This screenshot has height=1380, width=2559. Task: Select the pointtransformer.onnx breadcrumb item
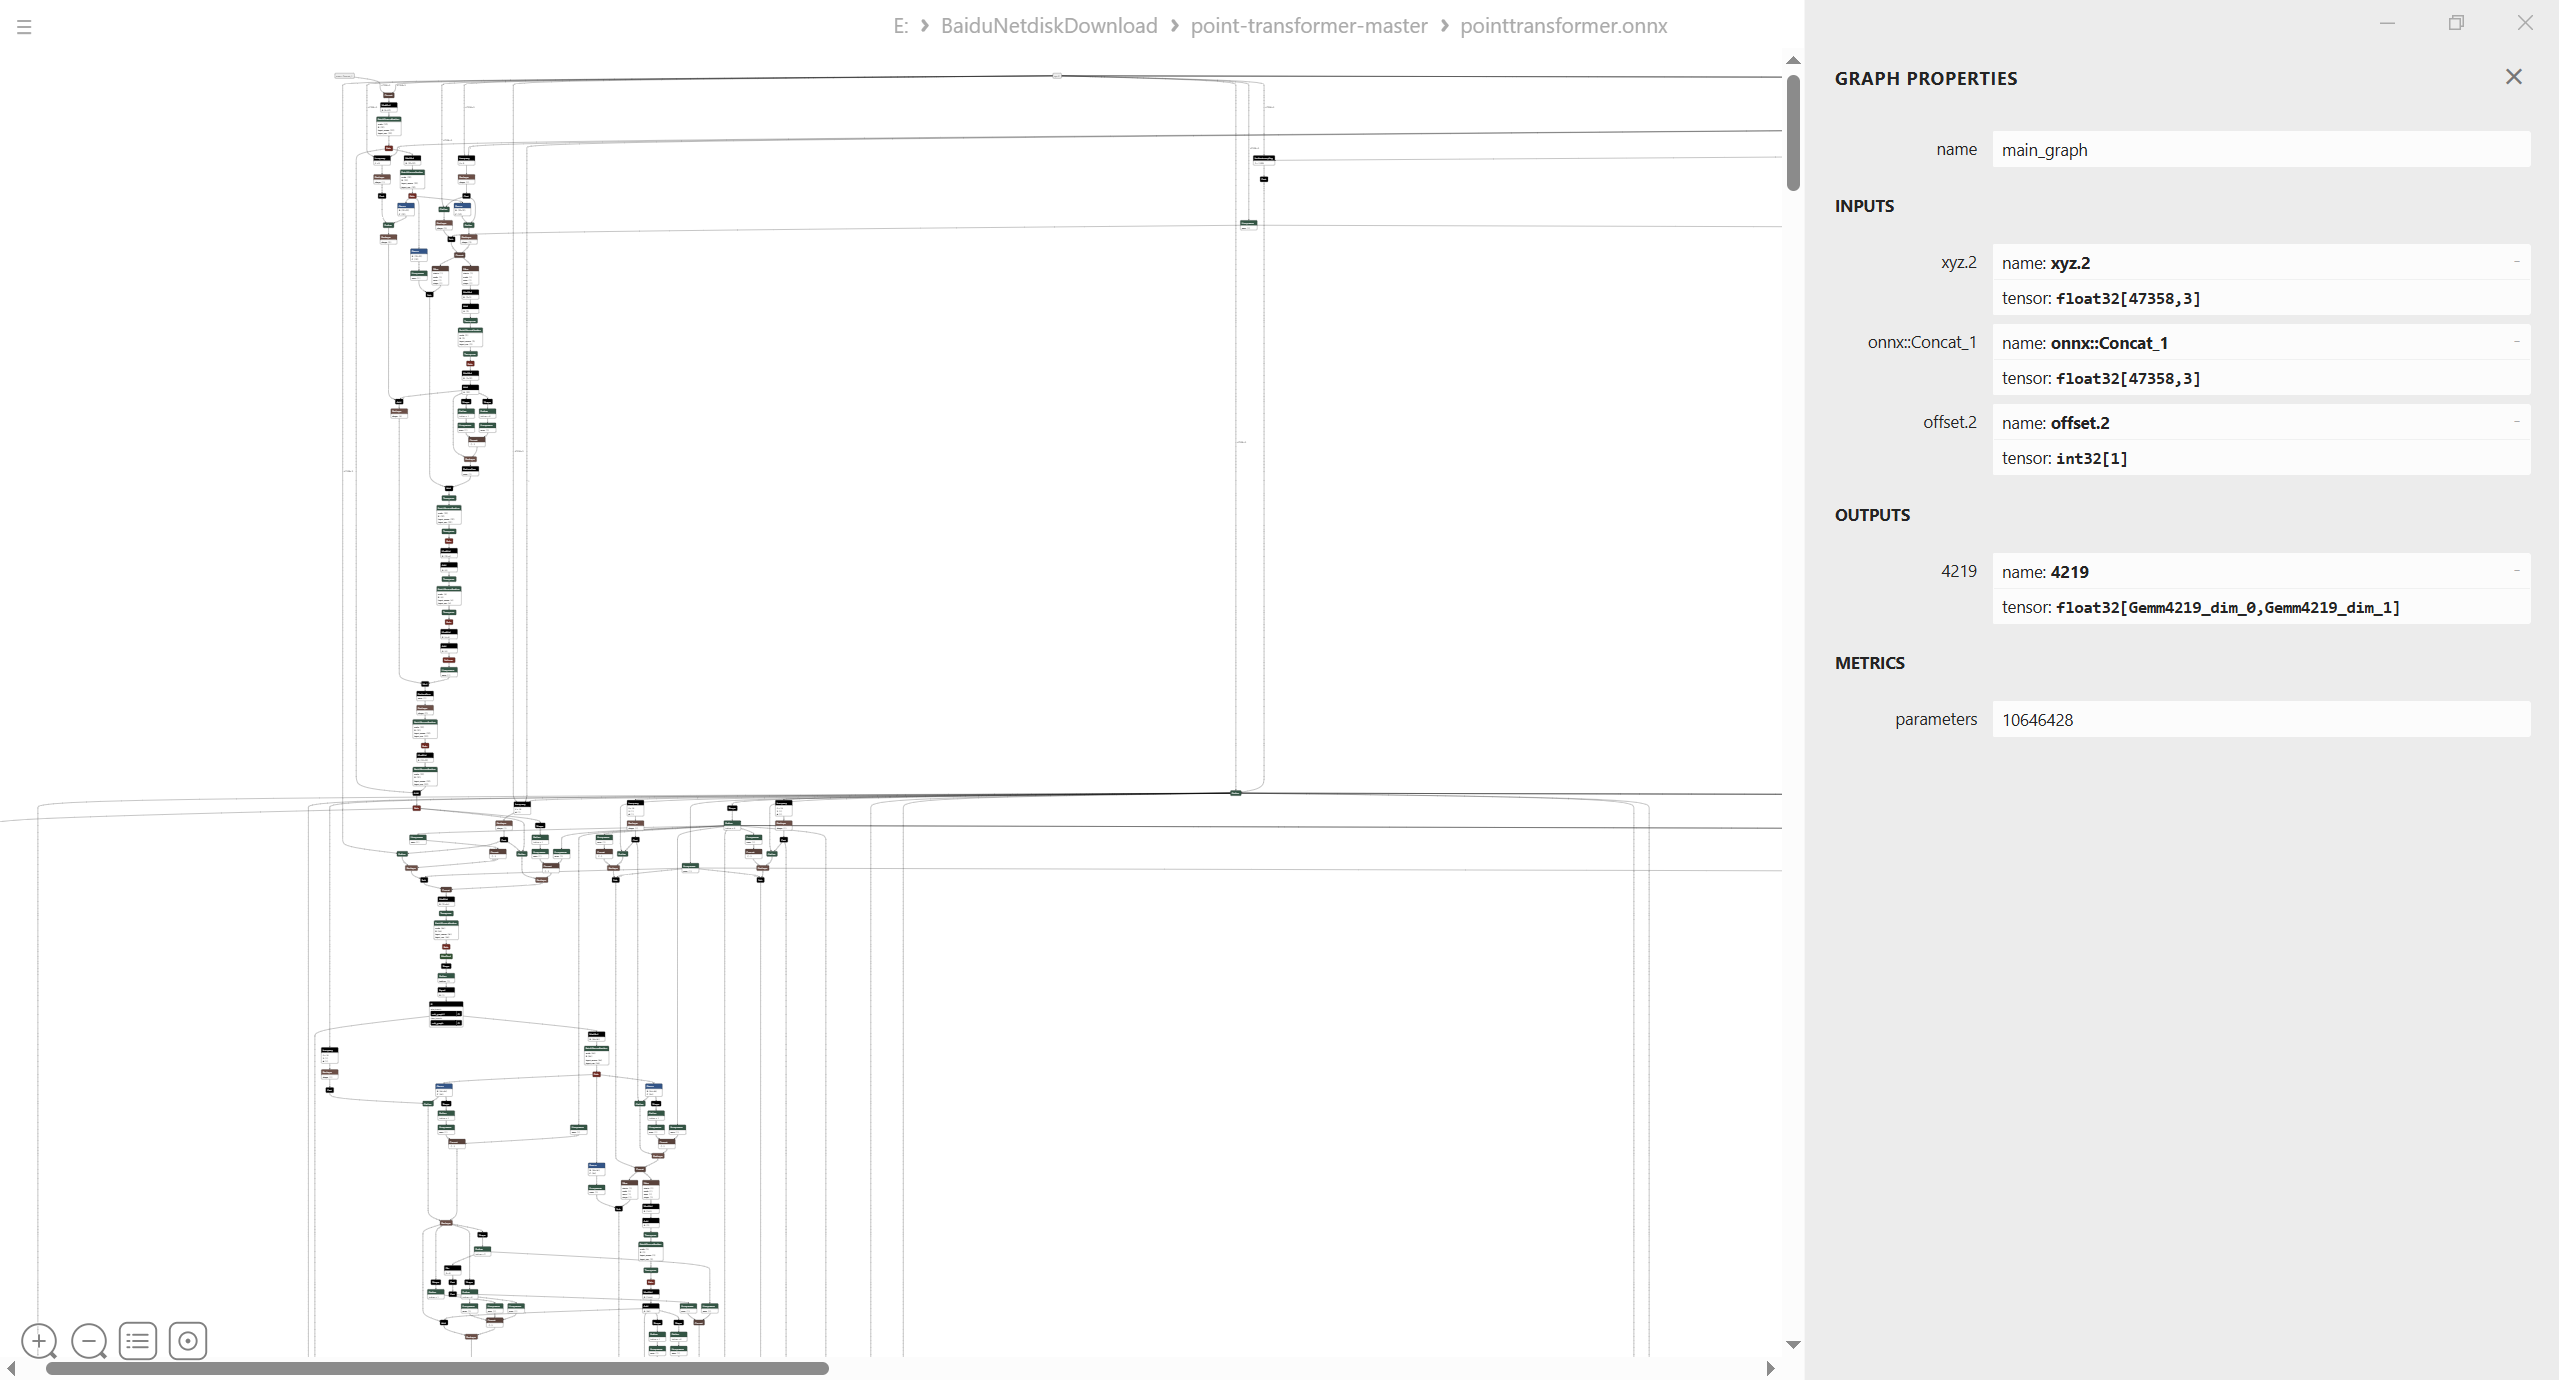[1563, 26]
